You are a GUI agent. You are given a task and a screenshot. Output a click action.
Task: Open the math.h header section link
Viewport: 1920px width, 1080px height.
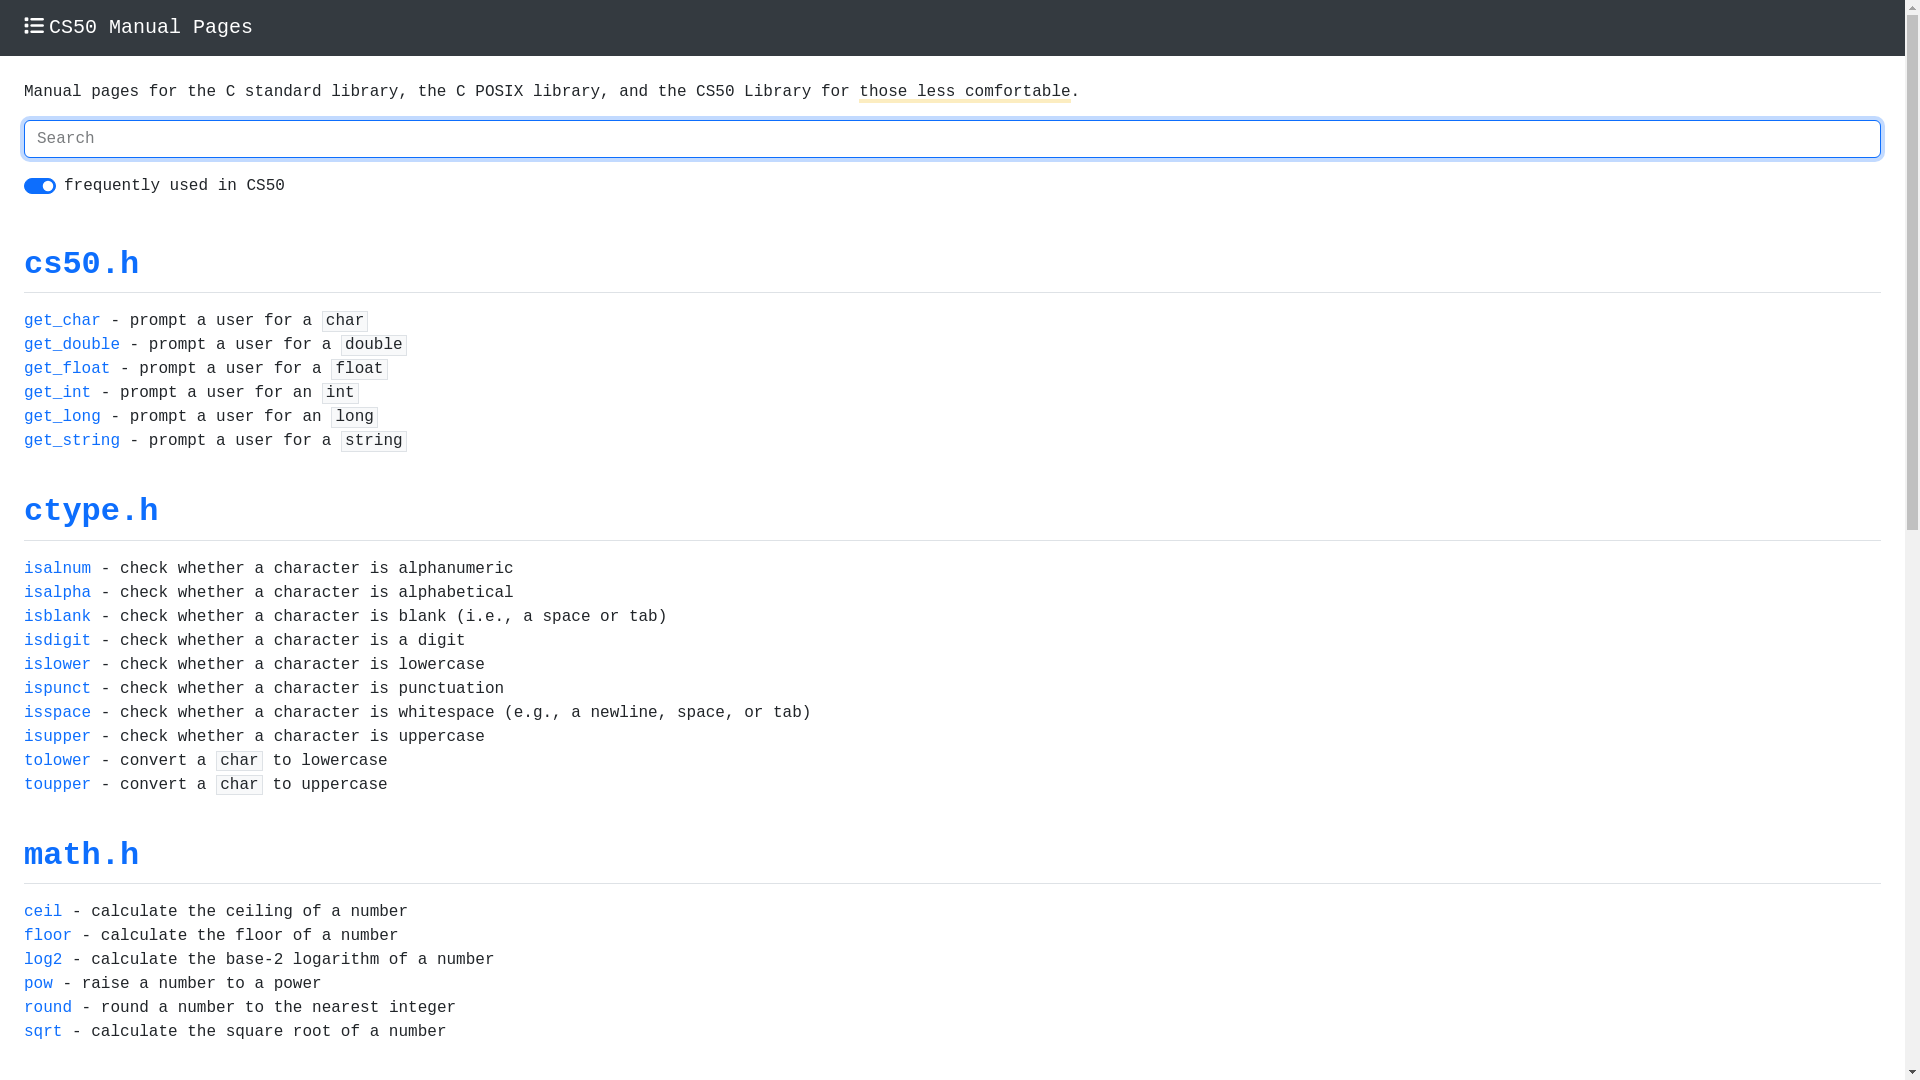tap(81, 855)
